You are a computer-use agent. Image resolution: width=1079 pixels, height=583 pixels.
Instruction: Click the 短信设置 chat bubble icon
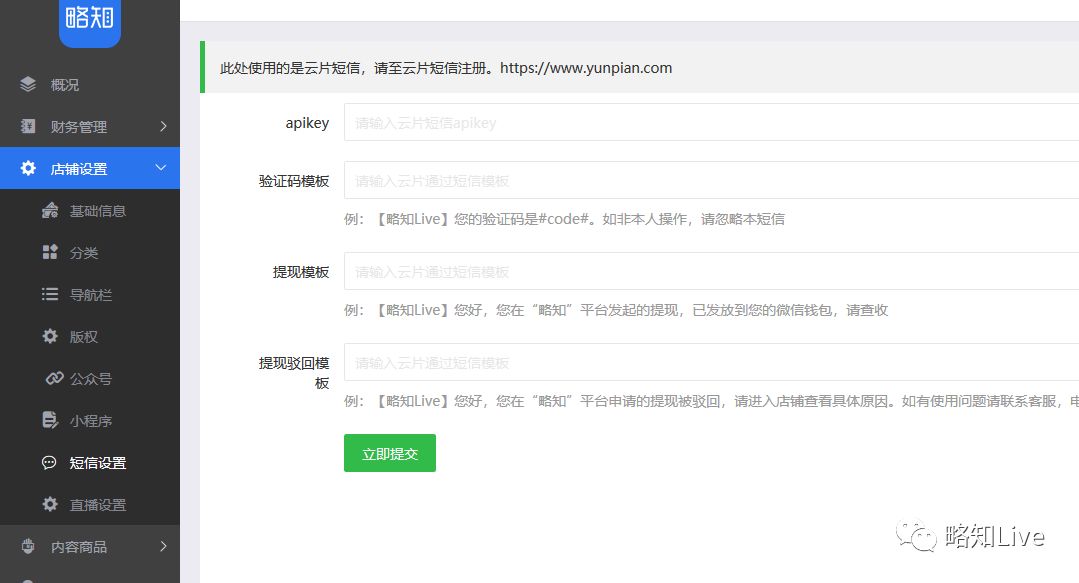pyautogui.click(x=49, y=463)
